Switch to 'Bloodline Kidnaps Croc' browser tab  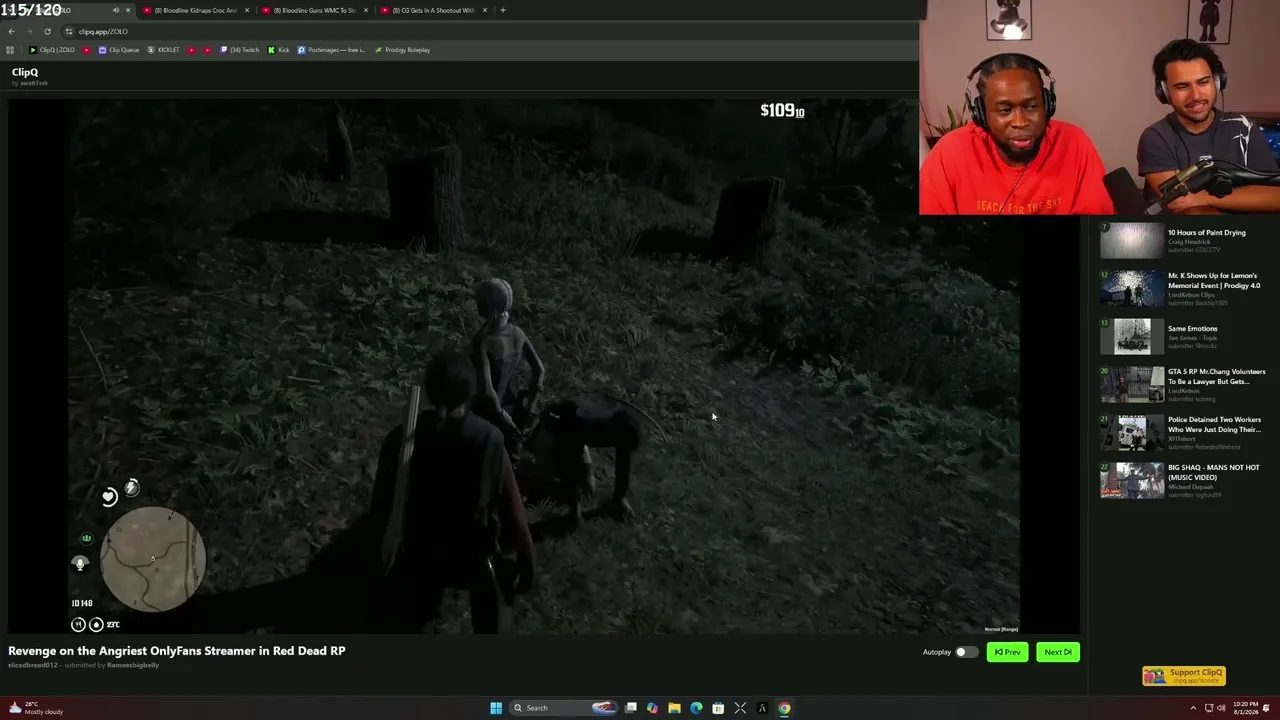click(195, 10)
